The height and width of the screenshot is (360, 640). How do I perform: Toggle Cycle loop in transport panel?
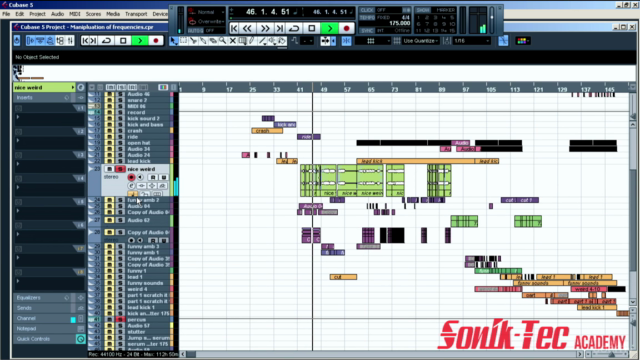[294, 28]
